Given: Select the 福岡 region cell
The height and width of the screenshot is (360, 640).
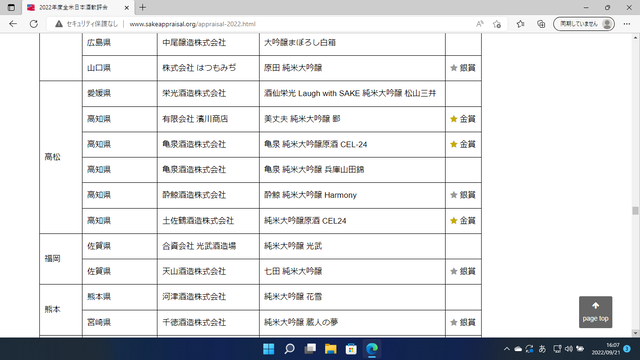Looking at the screenshot, I should (x=61, y=258).
